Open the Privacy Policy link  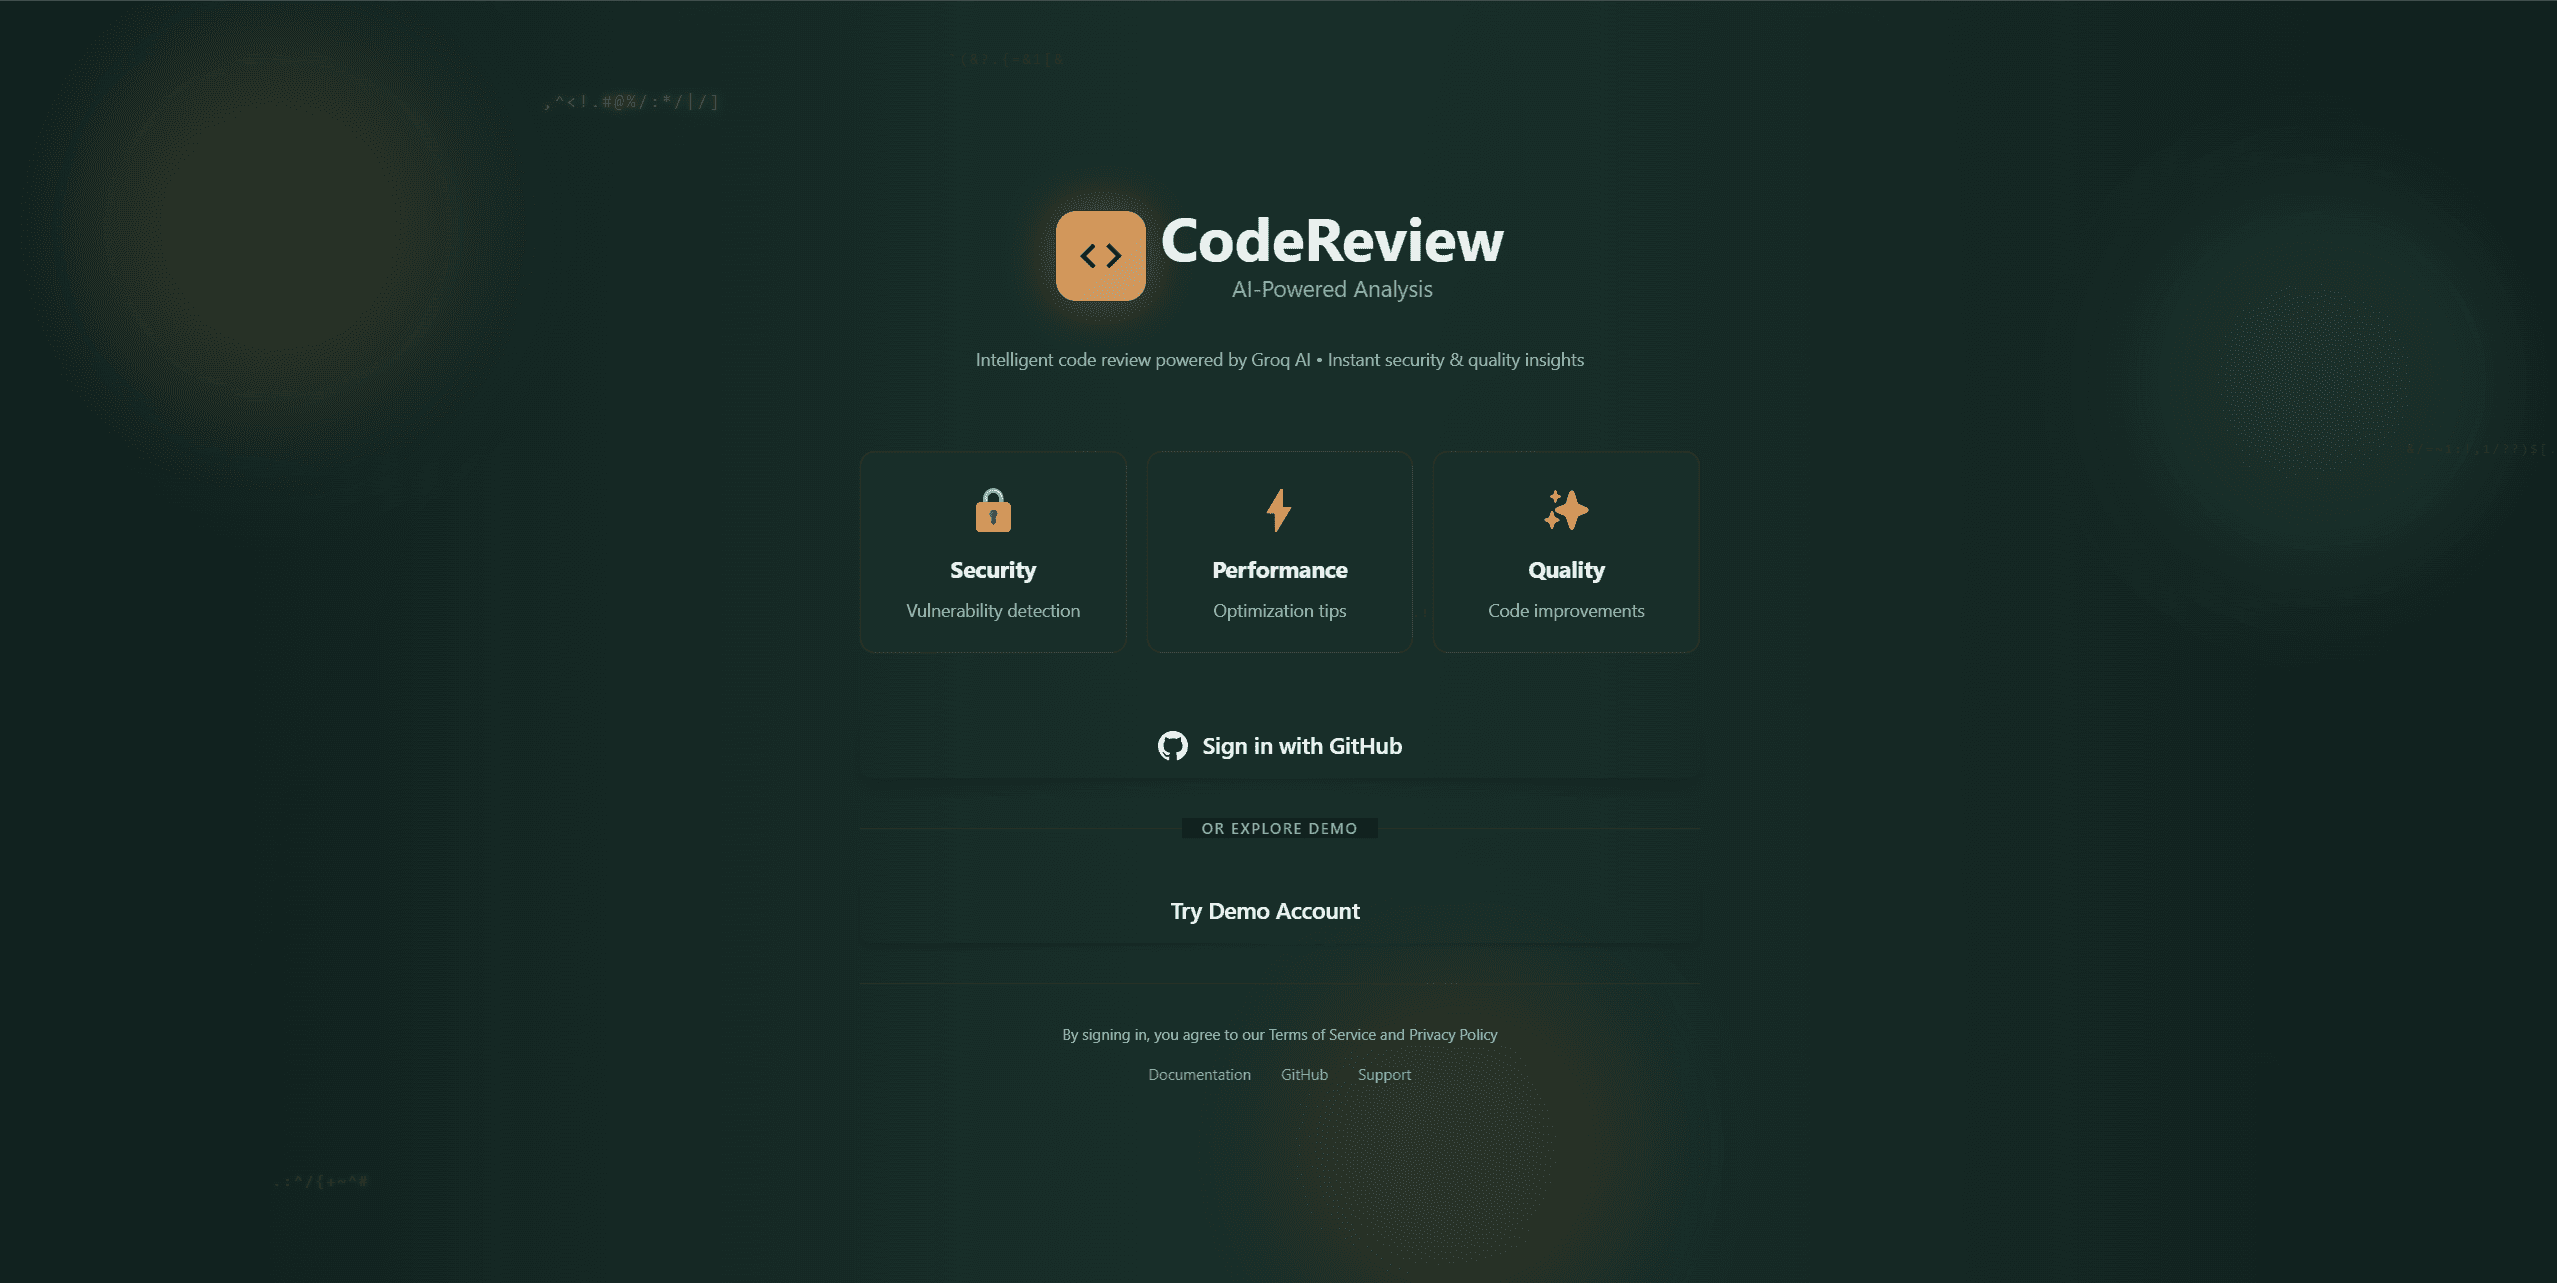pos(1453,1035)
